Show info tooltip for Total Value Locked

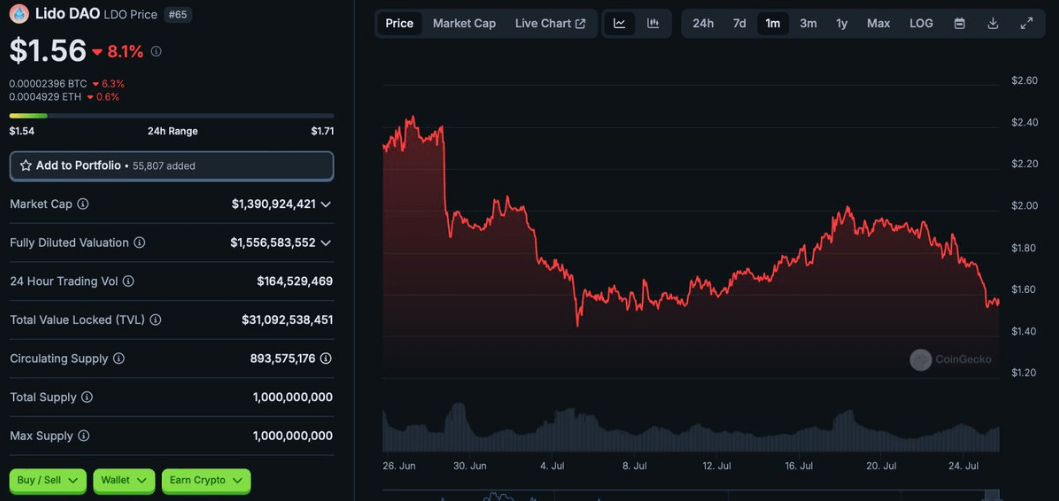[x=155, y=320]
